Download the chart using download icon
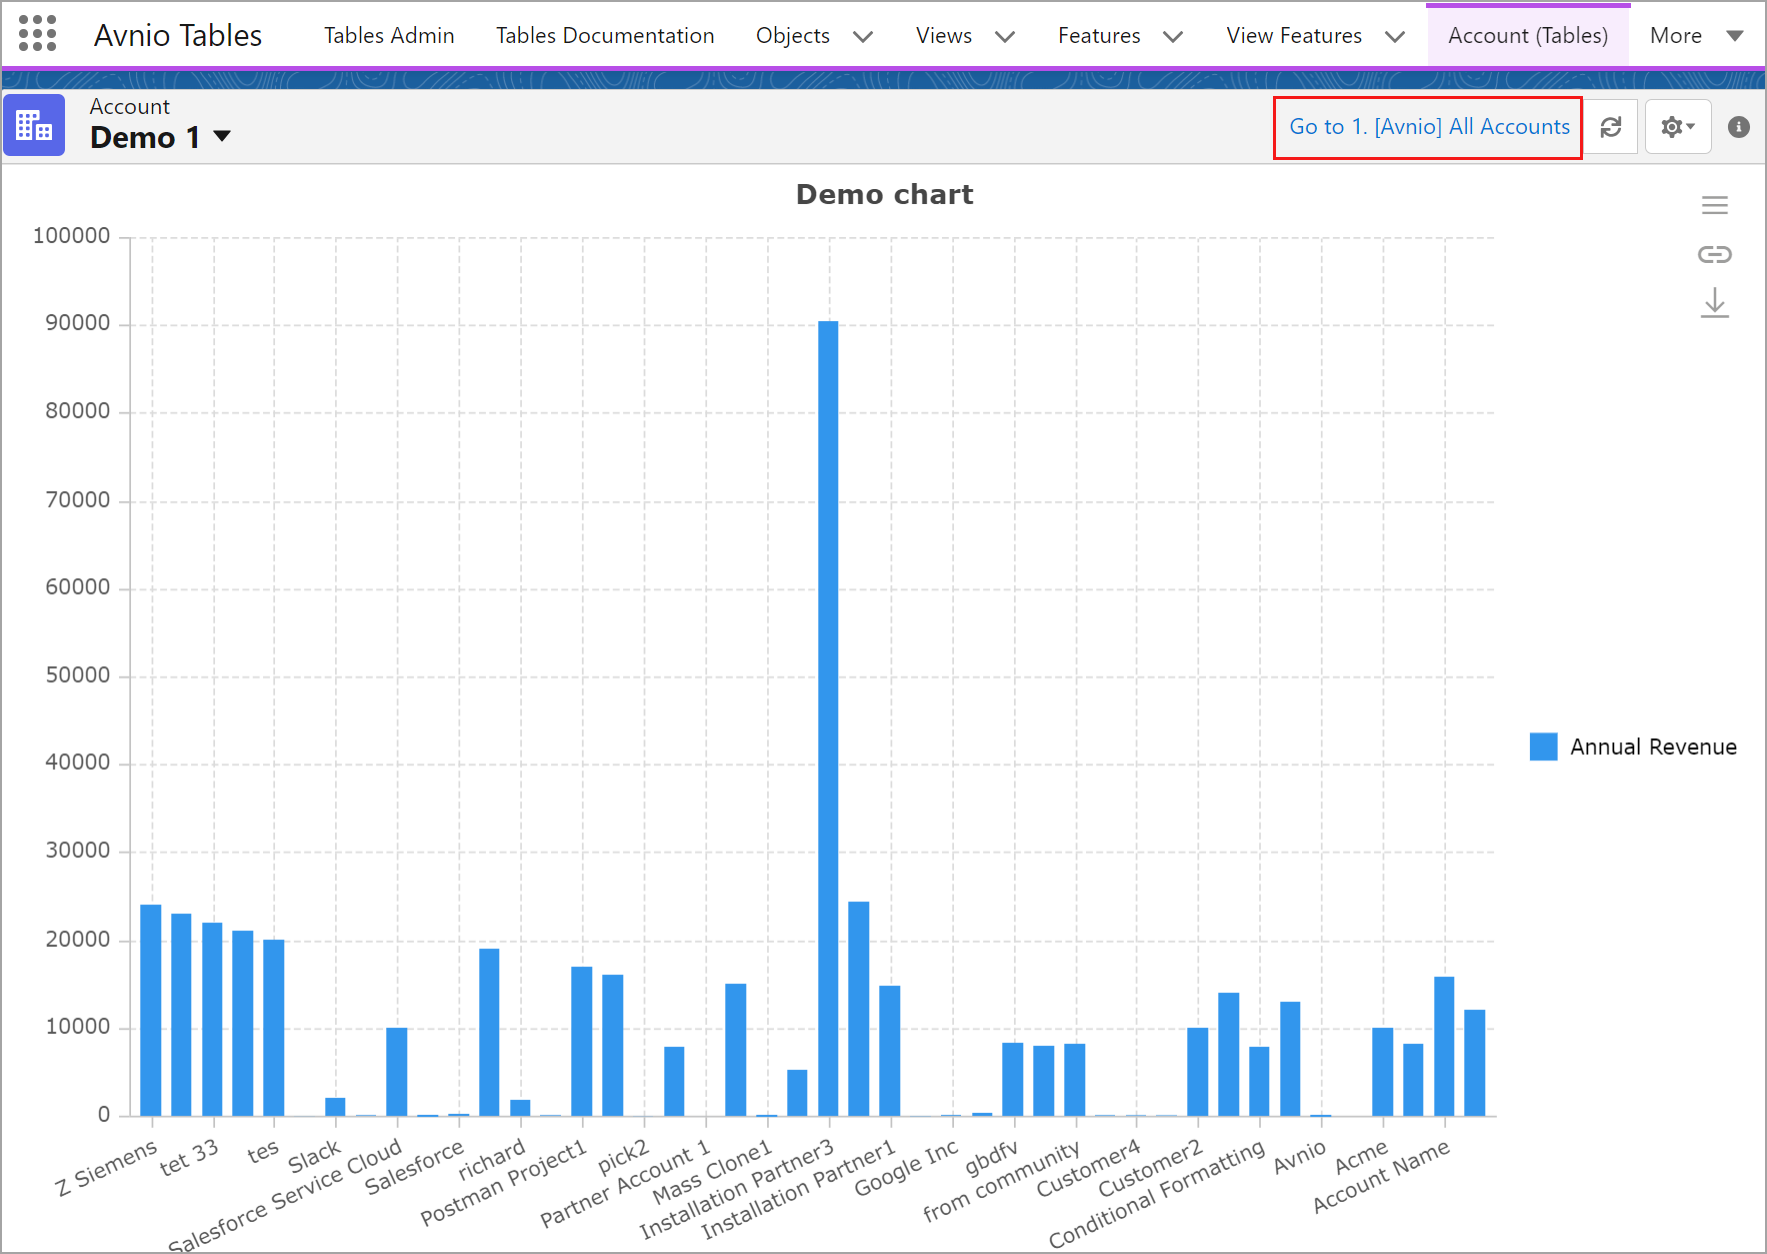Viewport: 1767px width, 1254px height. click(1714, 302)
